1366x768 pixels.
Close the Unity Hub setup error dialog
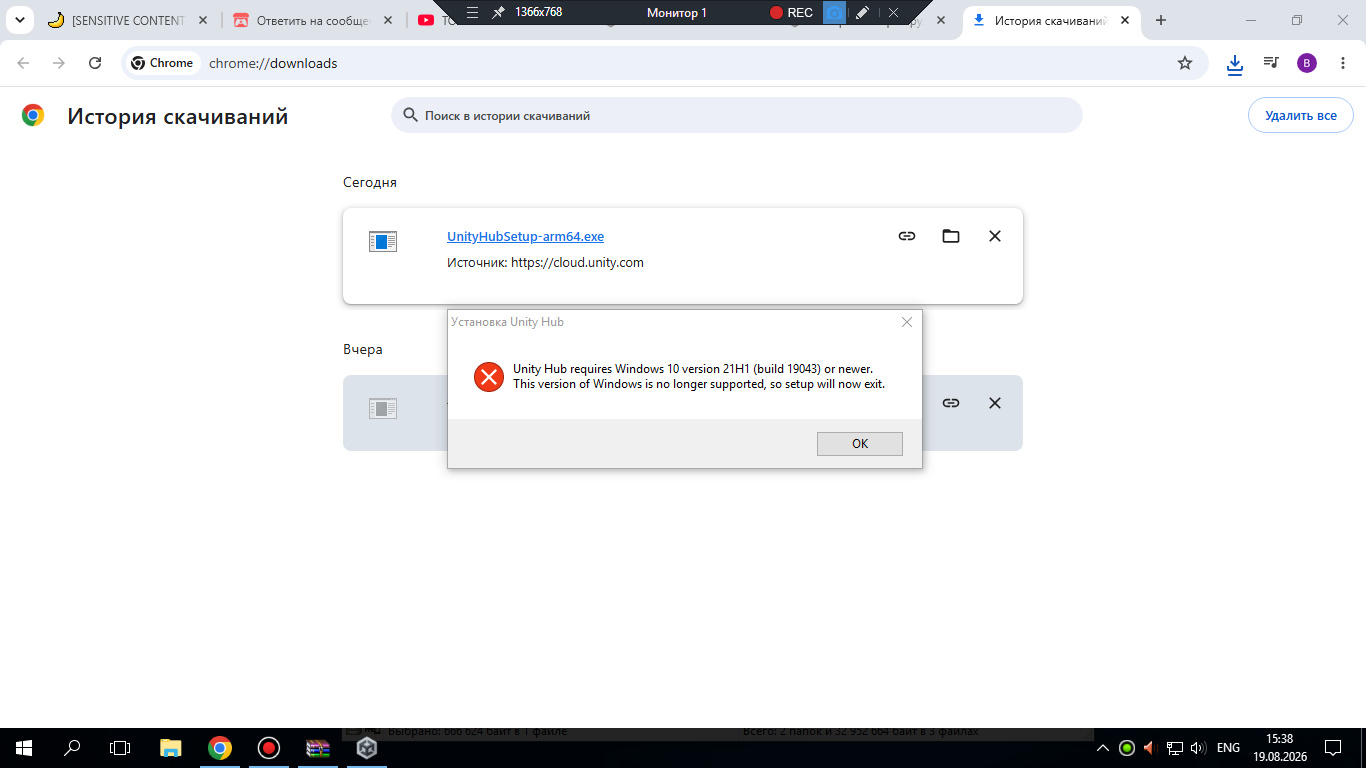907,322
